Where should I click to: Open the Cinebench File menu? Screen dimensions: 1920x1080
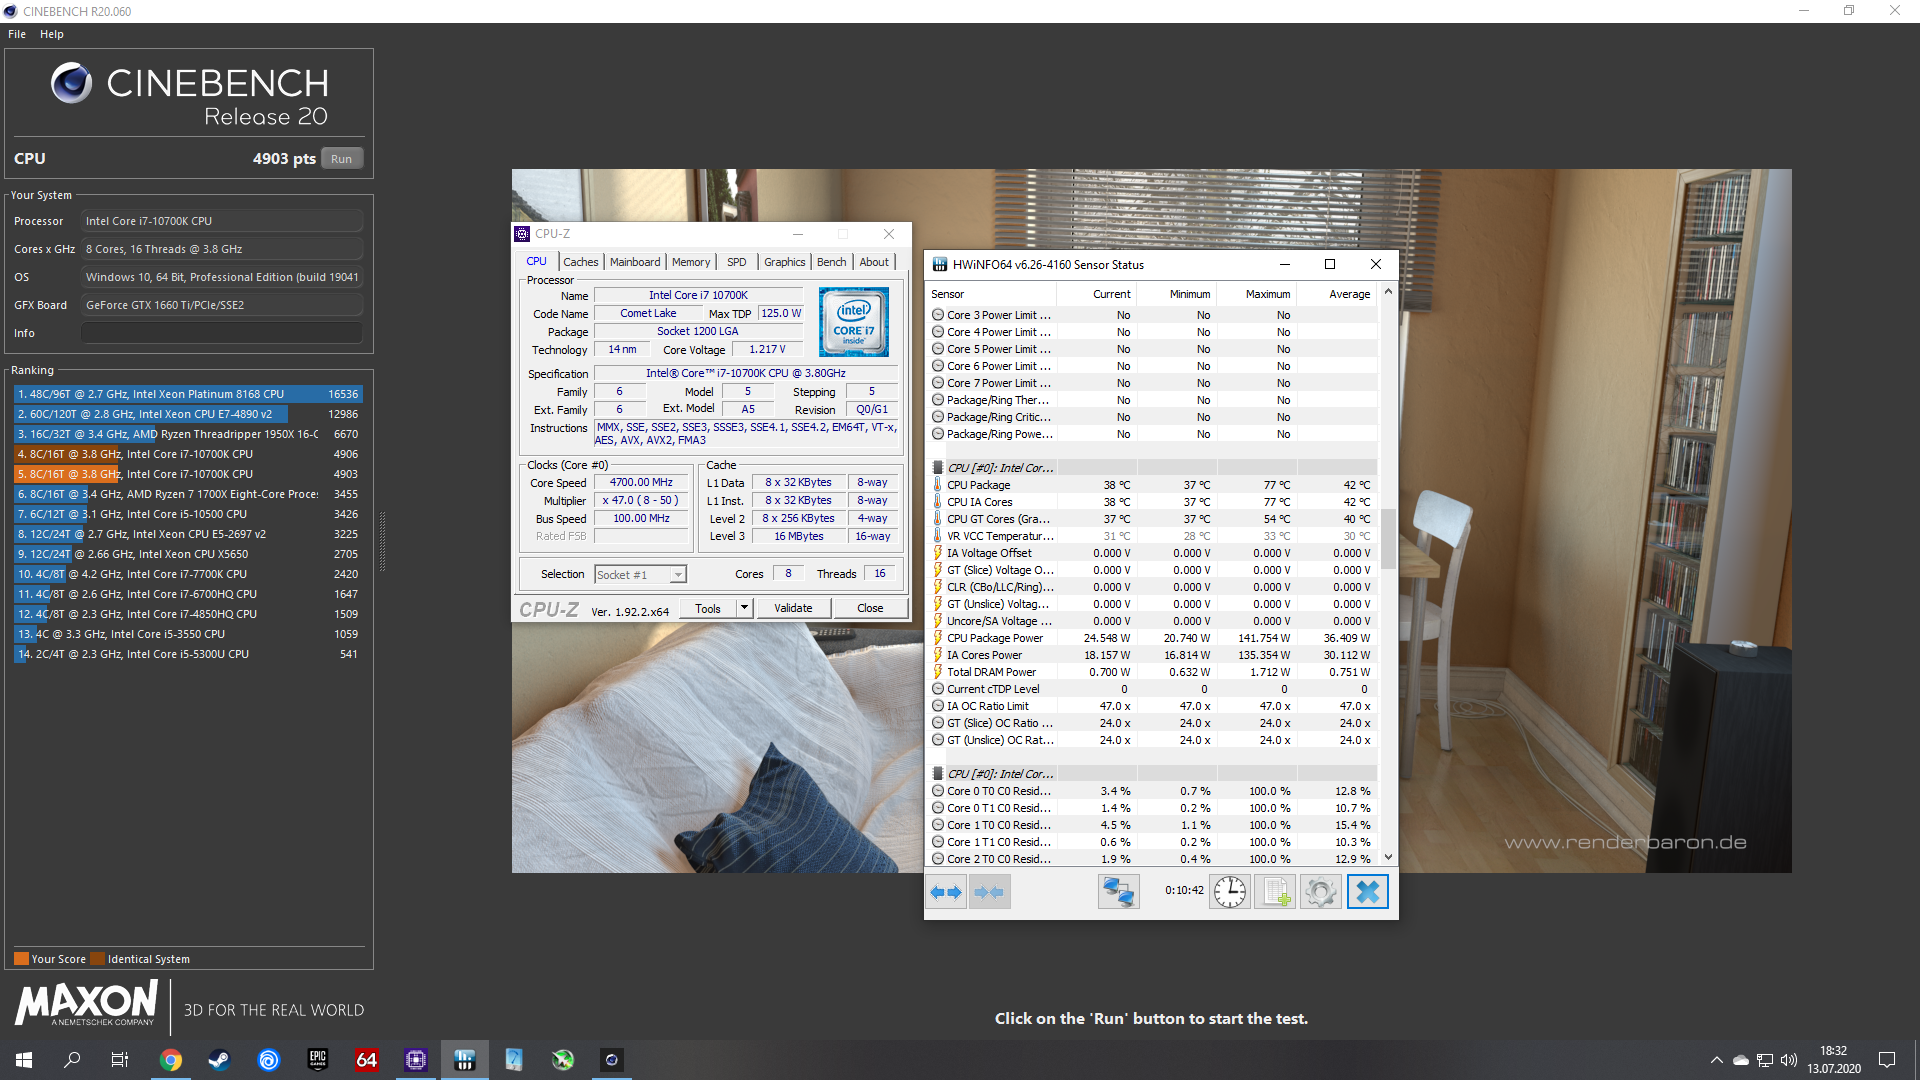(x=17, y=34)
